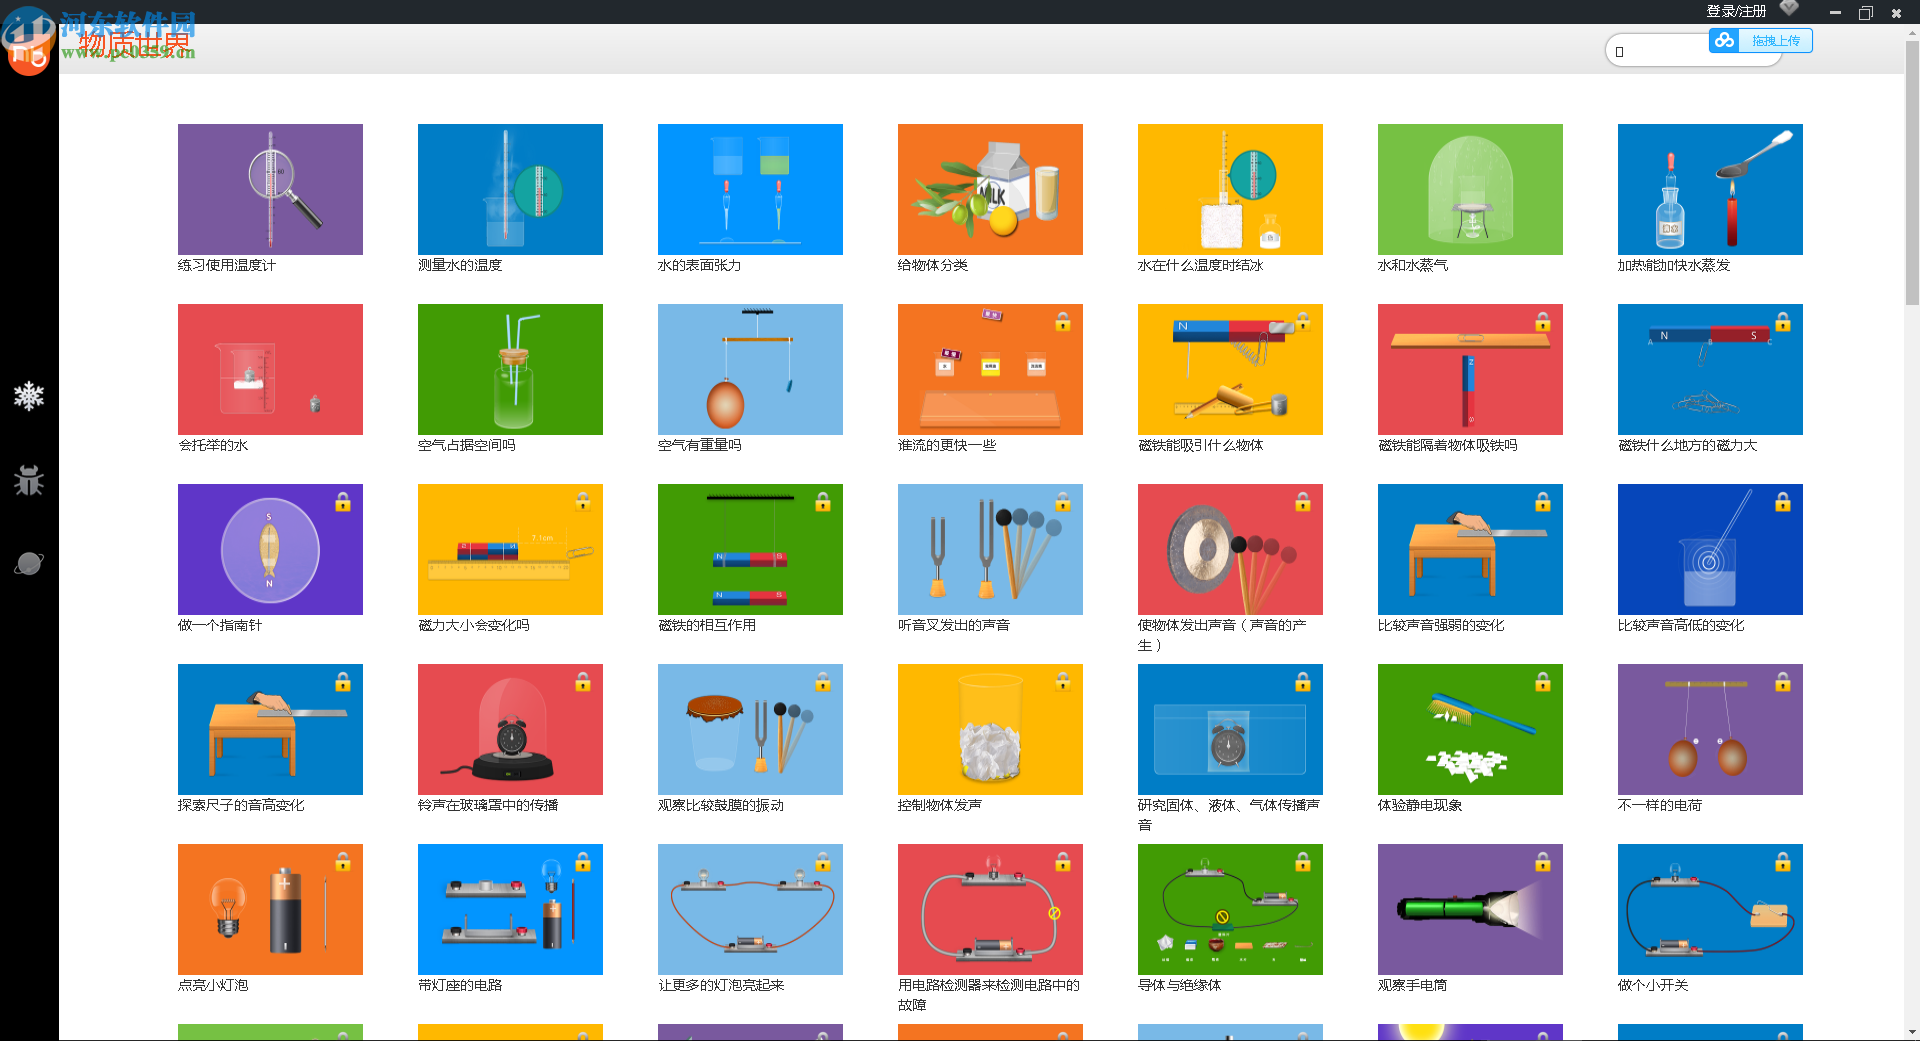Click the vertical scrollbar thumb
The image size is (1920, 1041).
pos(1912,172)
